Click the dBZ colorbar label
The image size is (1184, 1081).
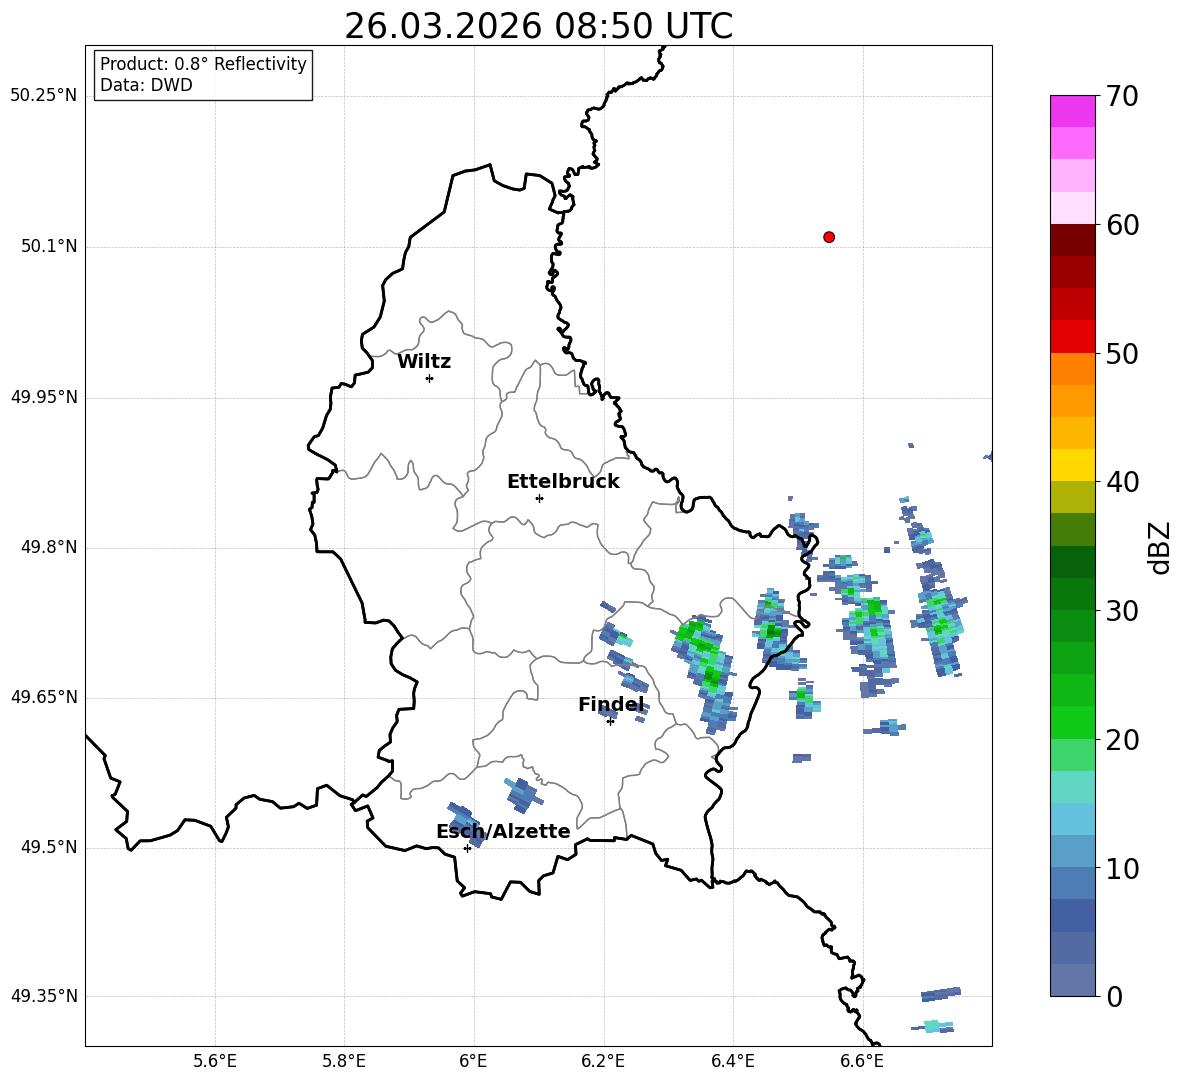(x=1161, y=547)
